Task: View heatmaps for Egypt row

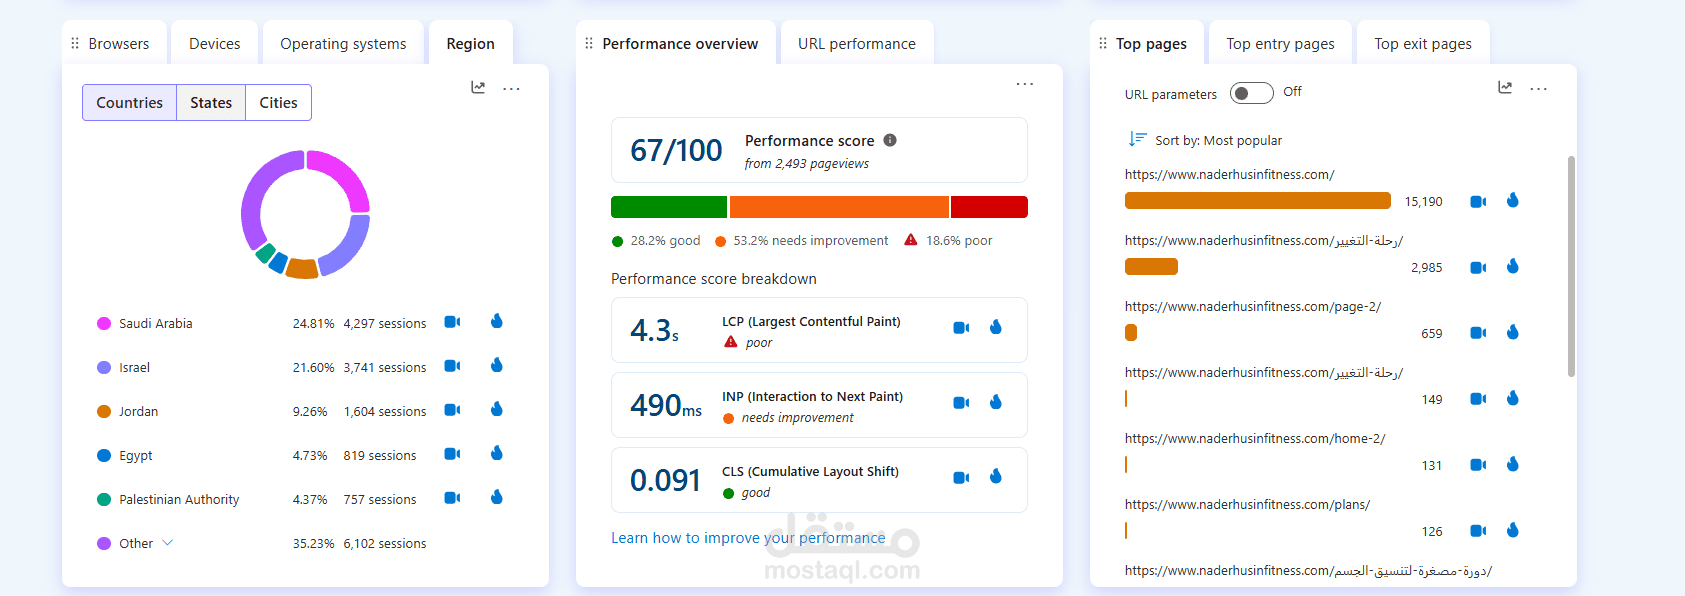Action: (x=497, y=453)
